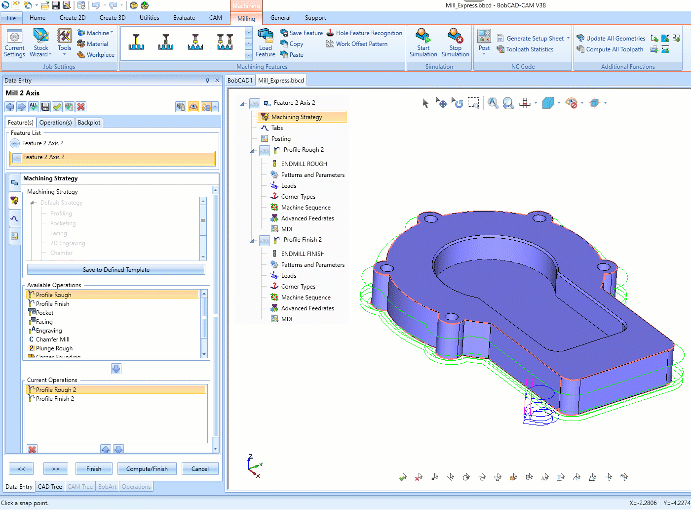Click the Compute/Finish button

click(147, 468)
